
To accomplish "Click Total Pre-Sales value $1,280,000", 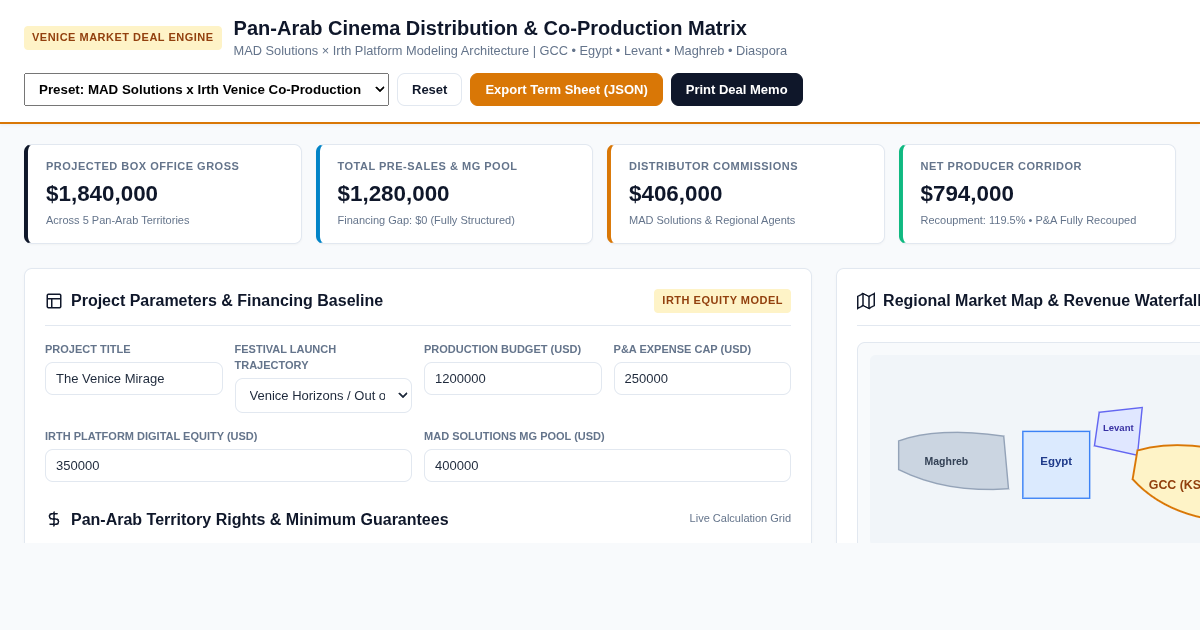I will pos(393,194).
